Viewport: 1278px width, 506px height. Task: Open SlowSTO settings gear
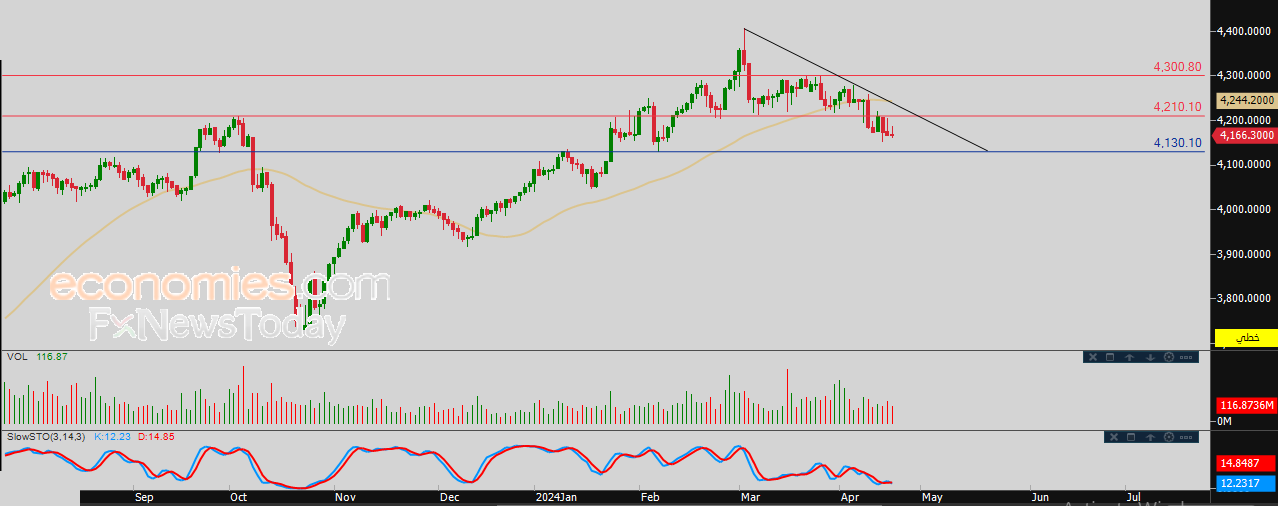(x=1168, y=437)
